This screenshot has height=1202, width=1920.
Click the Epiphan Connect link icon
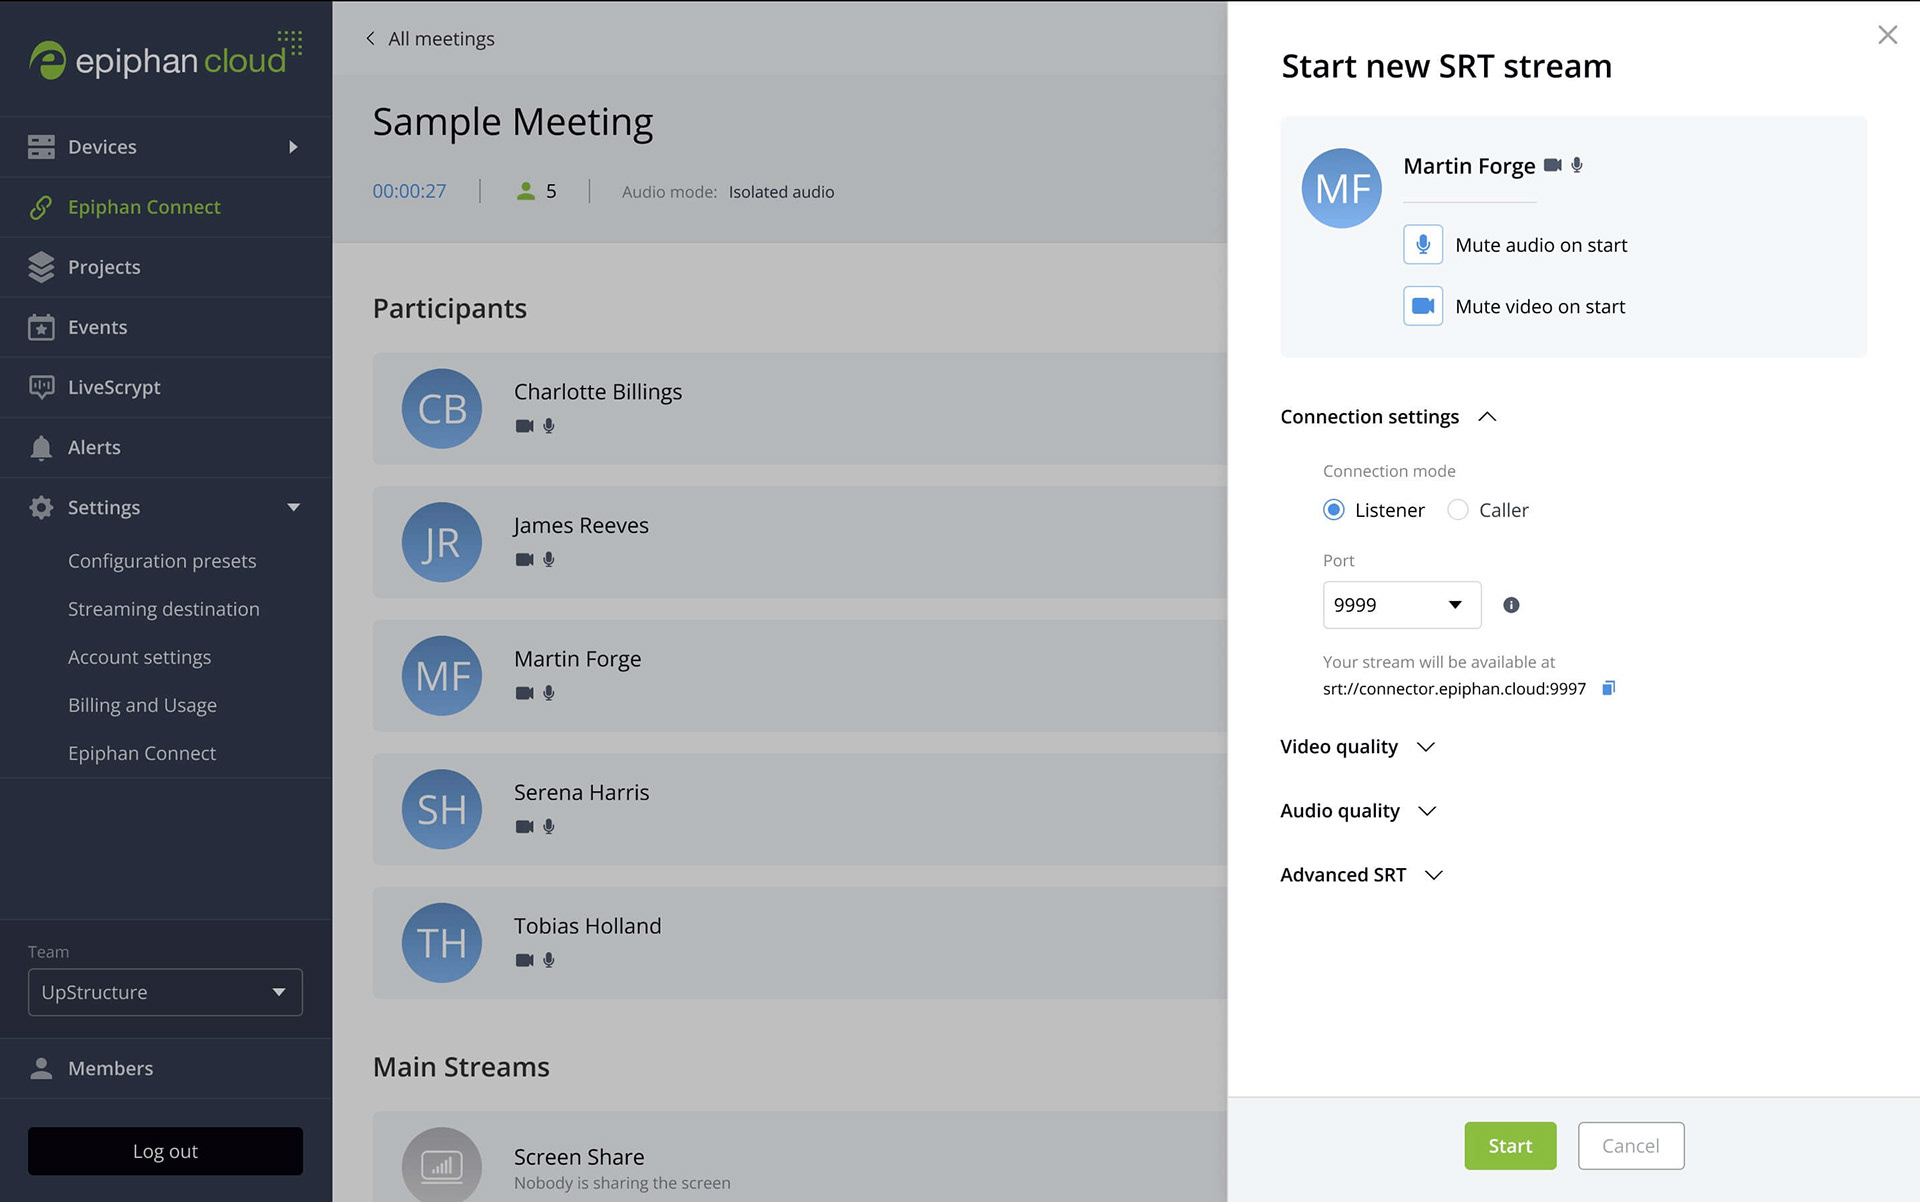pyautogui.click(x=41, y=207)
